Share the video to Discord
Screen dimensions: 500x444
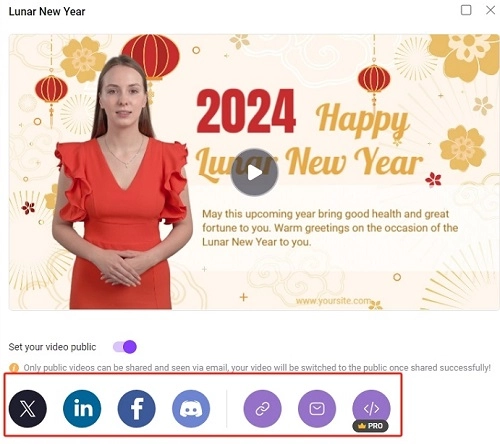(191, 408)
